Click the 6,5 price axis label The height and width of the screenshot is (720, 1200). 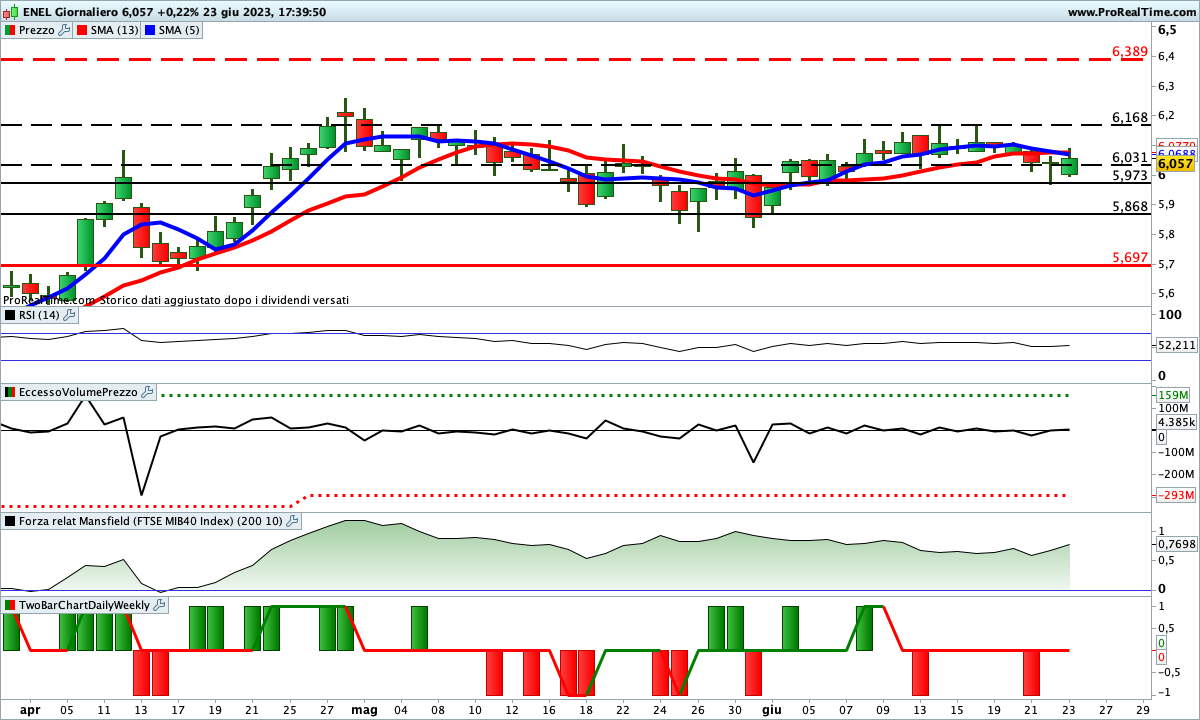1166,30
